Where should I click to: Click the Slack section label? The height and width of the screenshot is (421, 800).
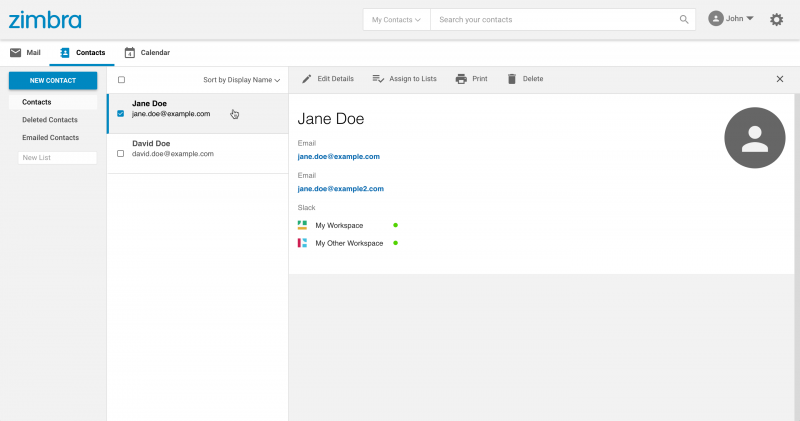[306, 207]
